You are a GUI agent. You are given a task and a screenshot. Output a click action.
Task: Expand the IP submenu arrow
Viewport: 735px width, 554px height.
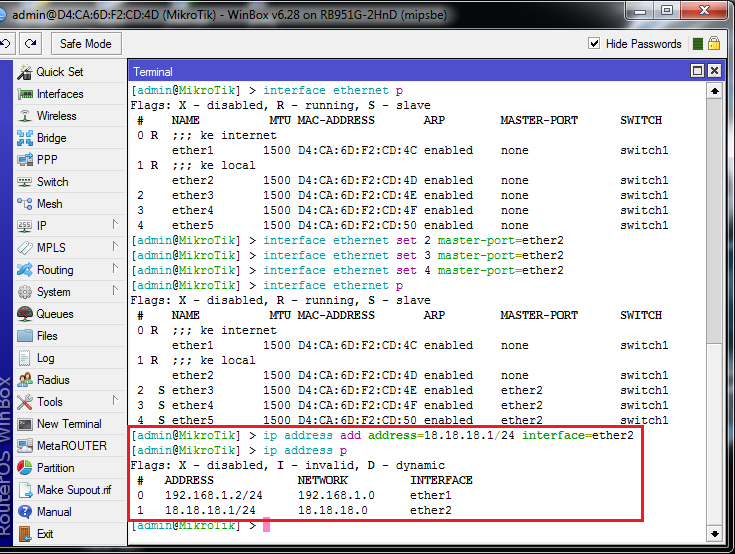[x=115, y=225]
